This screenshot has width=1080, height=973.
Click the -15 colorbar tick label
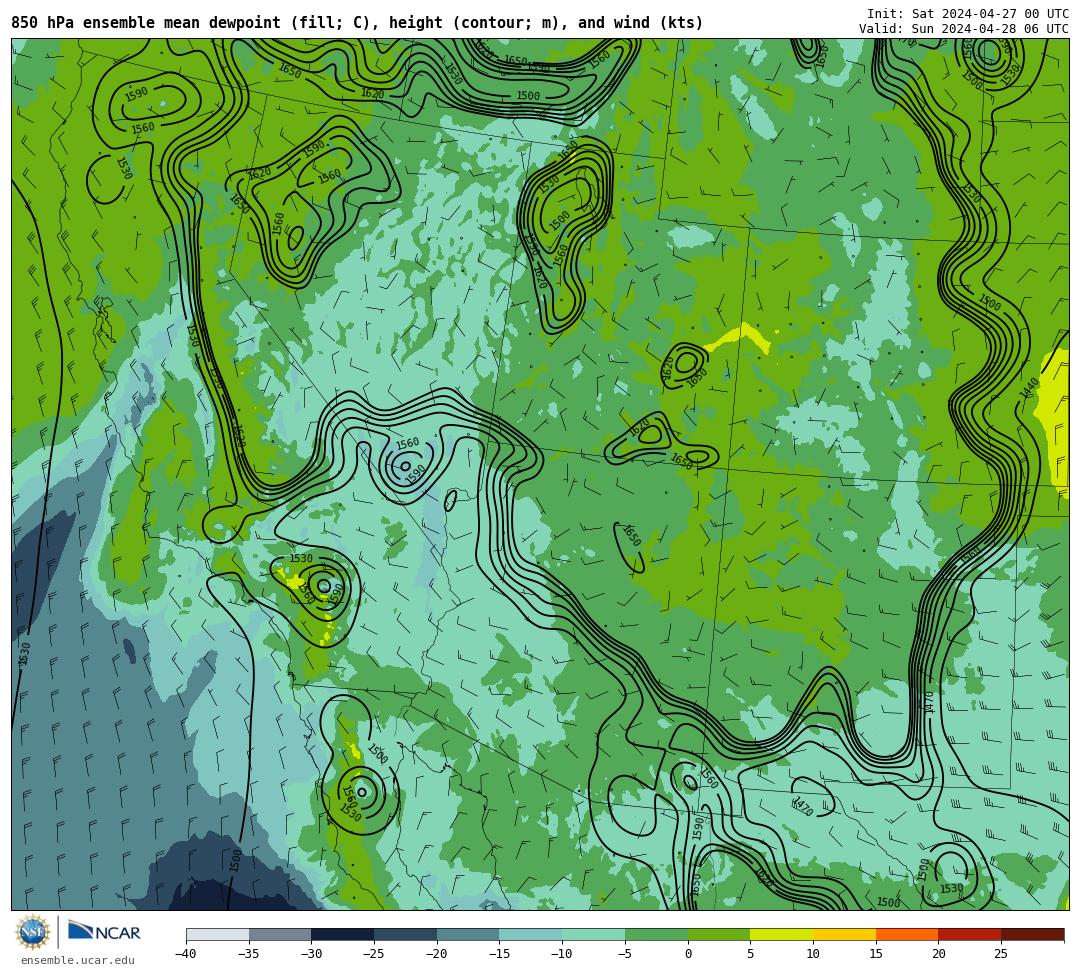[x=499, y=954]
